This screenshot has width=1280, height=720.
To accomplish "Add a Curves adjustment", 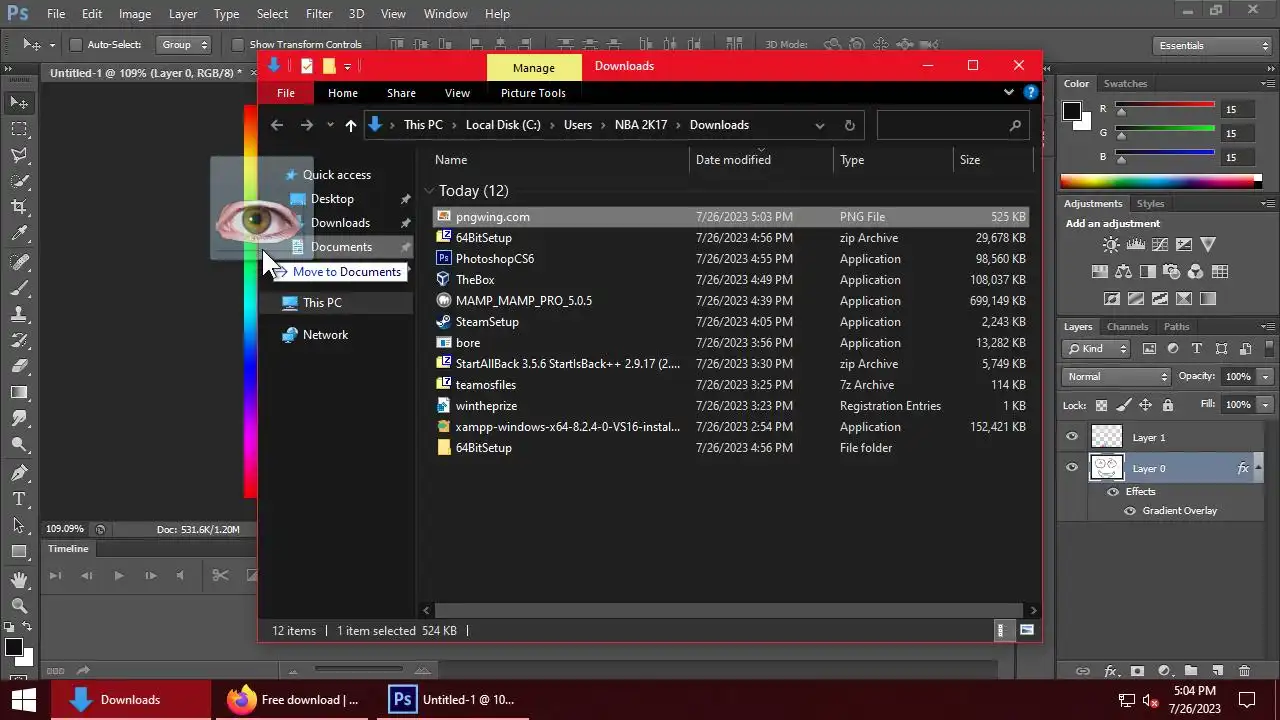I will (1160, 245).
